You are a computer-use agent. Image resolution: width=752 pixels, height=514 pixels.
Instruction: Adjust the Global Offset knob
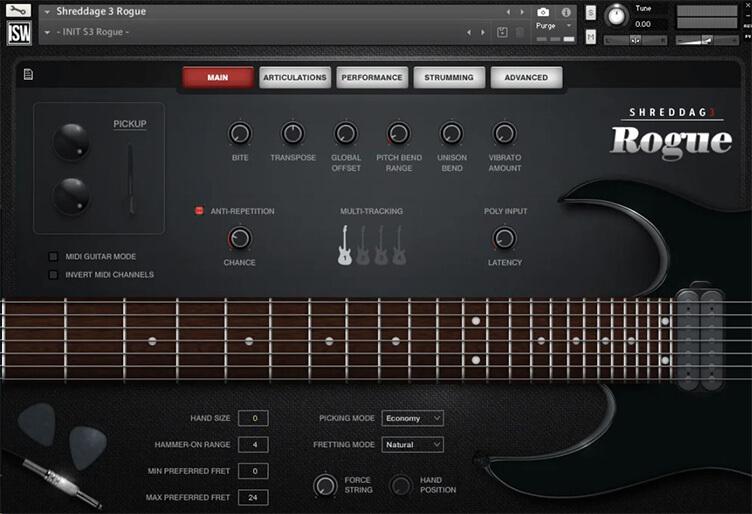[345, 133]
